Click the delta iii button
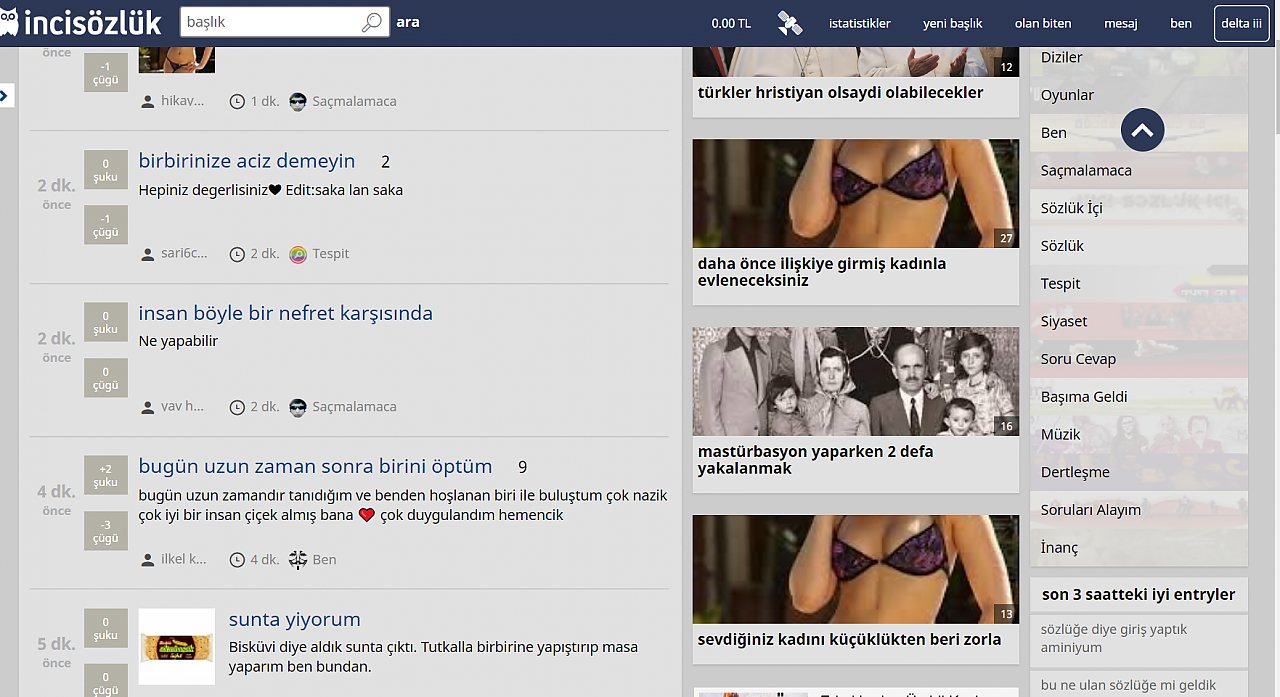 (1241, 23)
